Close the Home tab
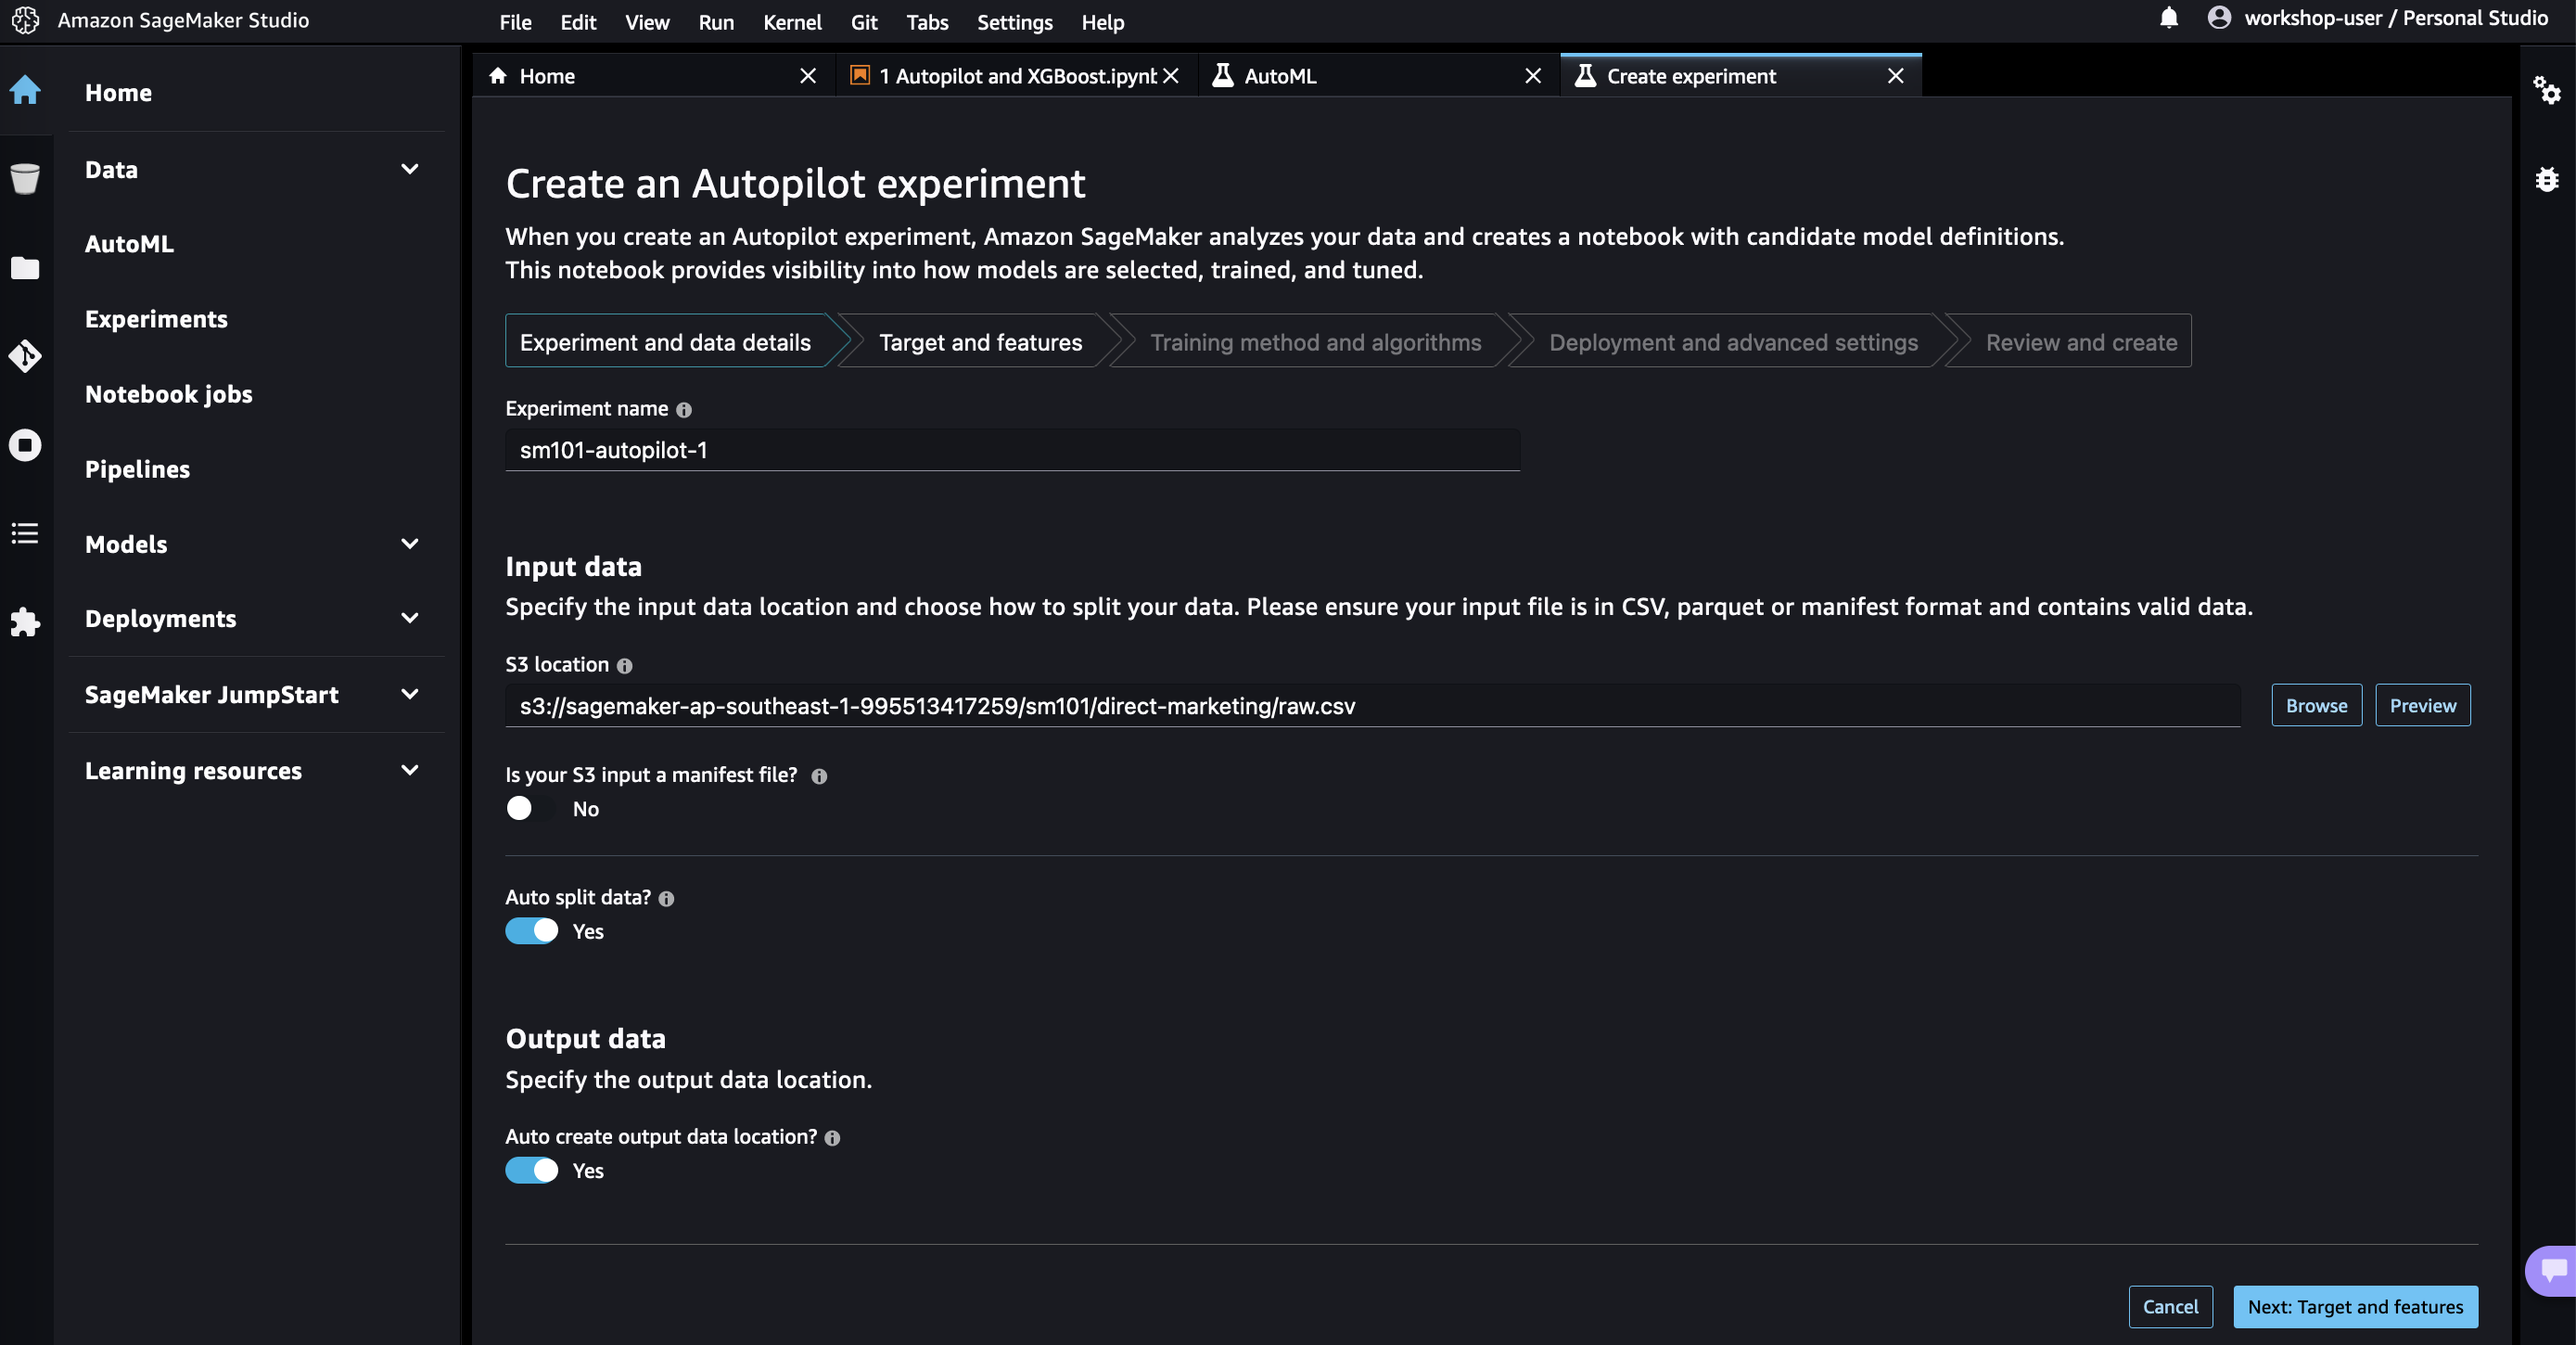The width and height of the screenshot is (2576, 1345). tap(808, 76)
